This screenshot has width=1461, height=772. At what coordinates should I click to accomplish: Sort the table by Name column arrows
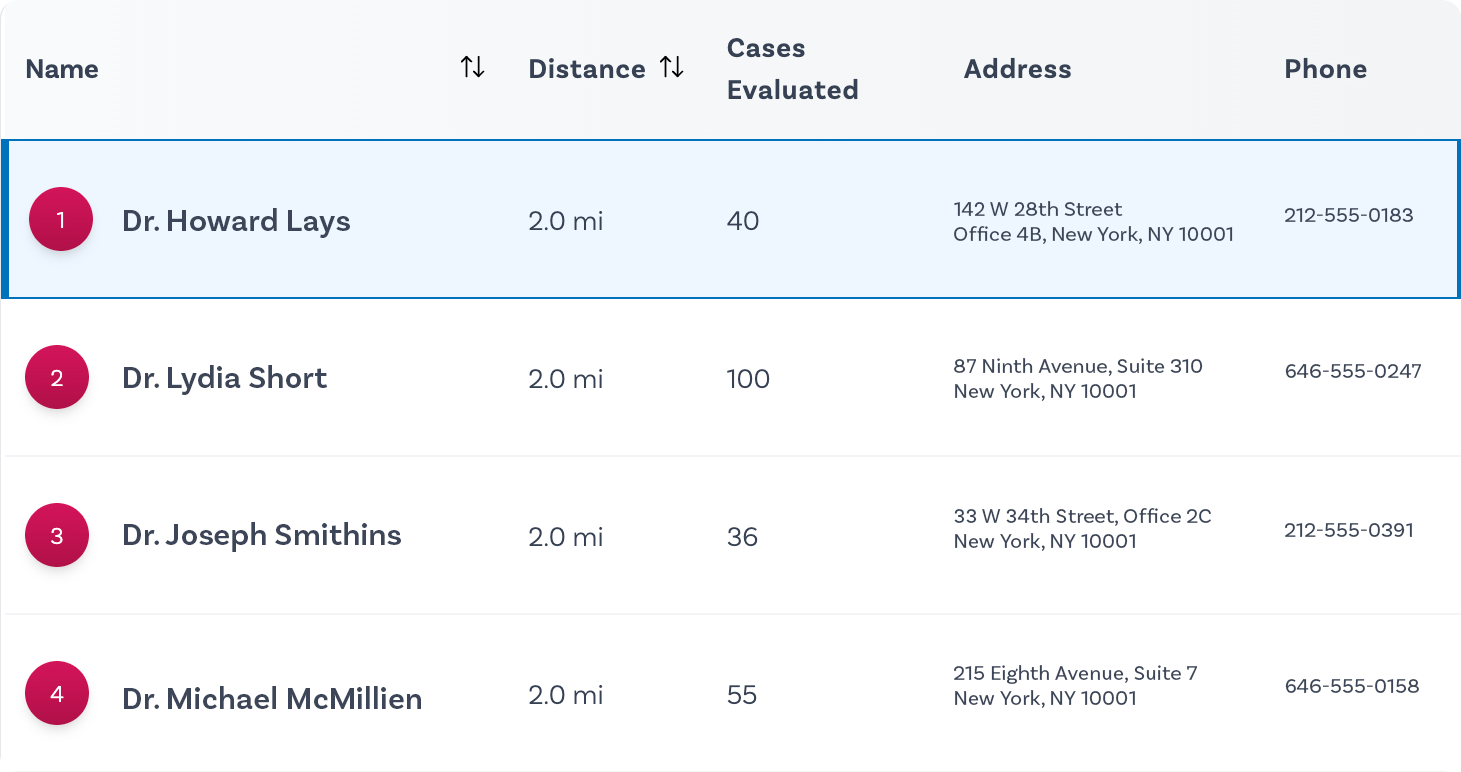(x=472, y=68)
